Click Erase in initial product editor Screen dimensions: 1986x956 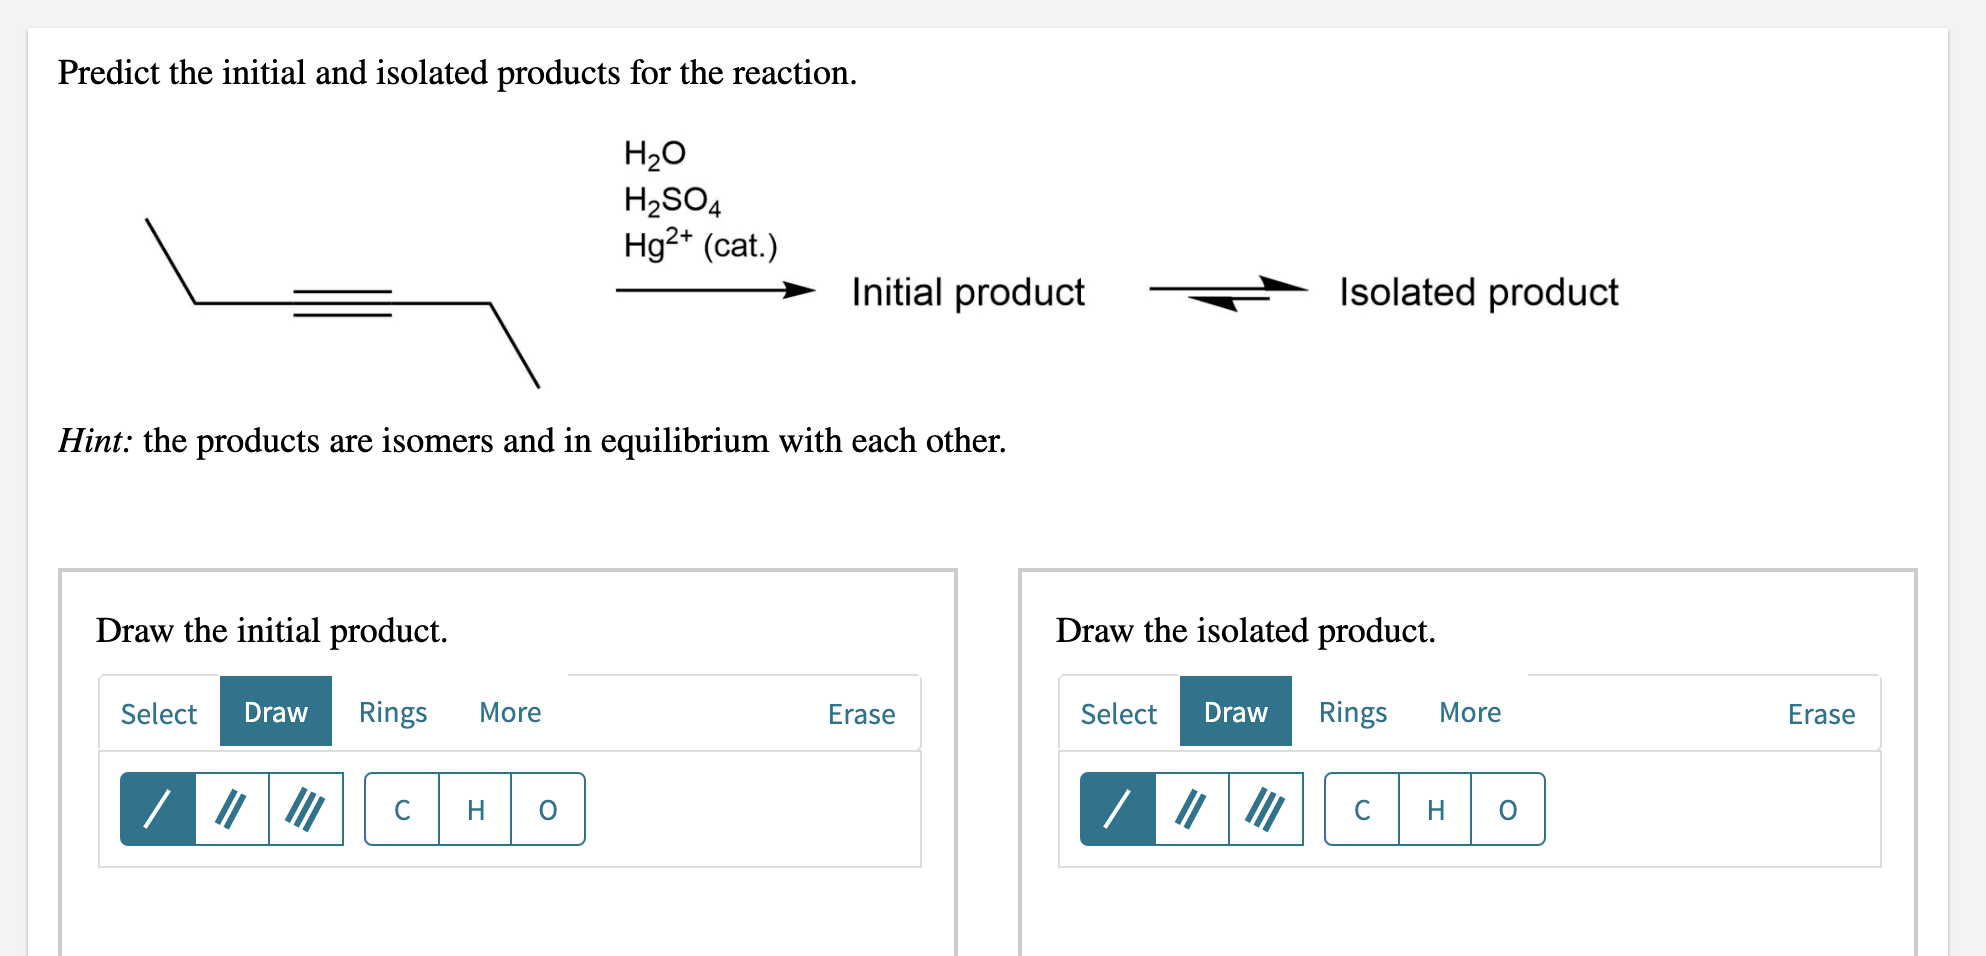861,714
